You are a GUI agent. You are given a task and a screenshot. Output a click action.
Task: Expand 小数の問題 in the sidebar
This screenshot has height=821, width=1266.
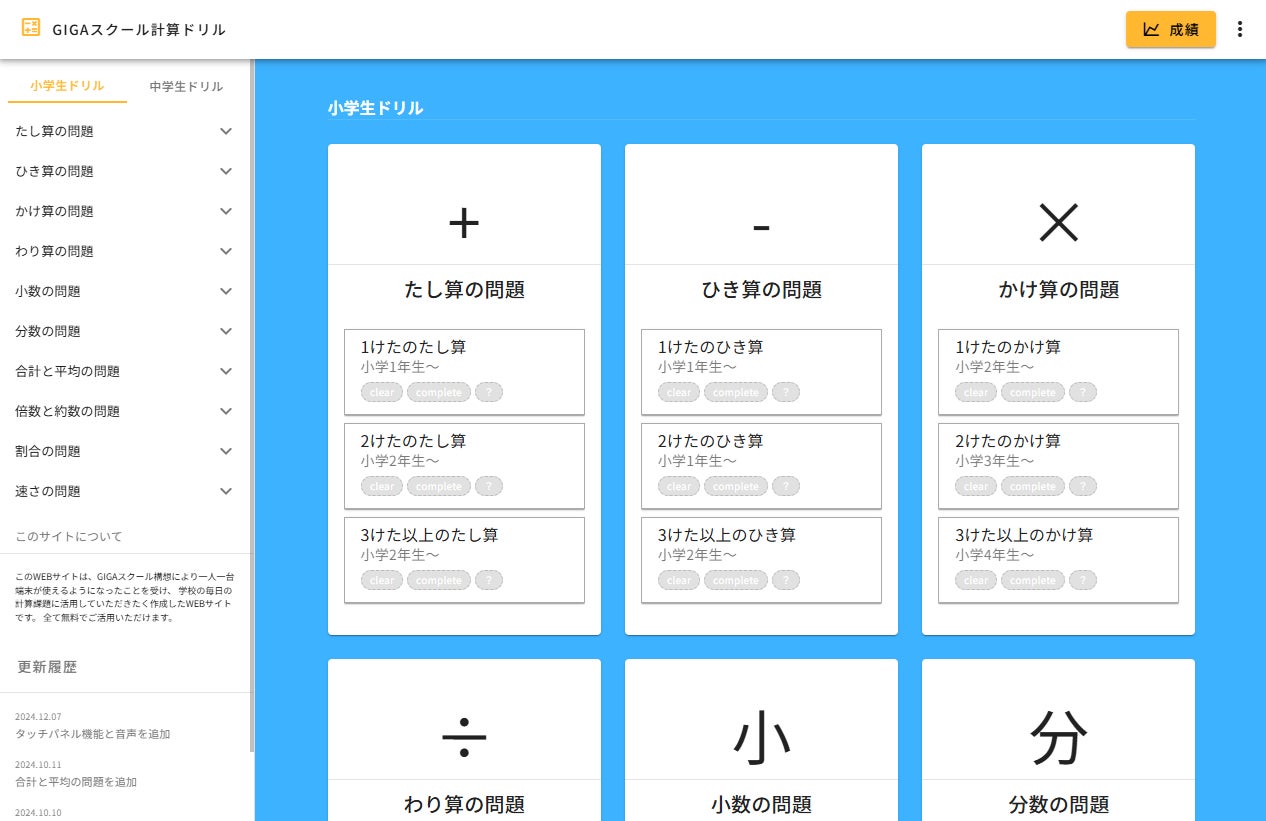[125, 291]
